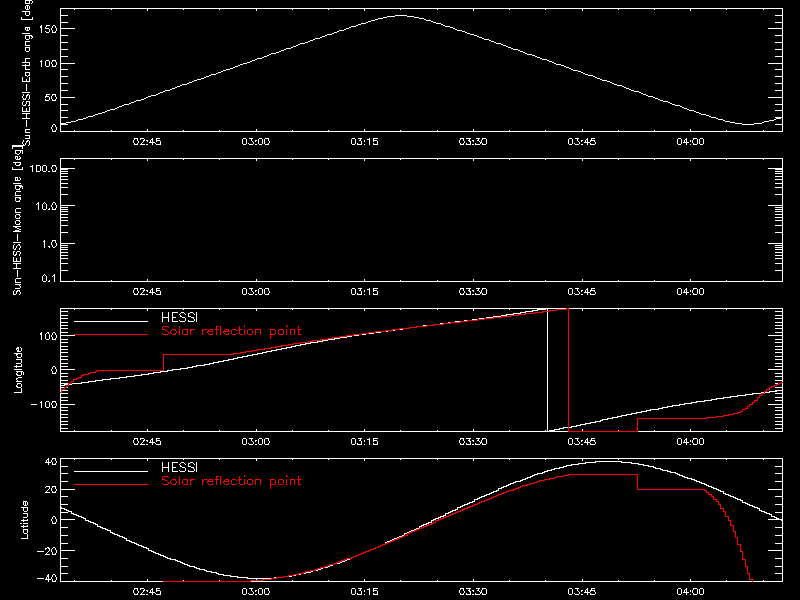Click Solar reflection point legend in Latitude plot

point(231,481)
